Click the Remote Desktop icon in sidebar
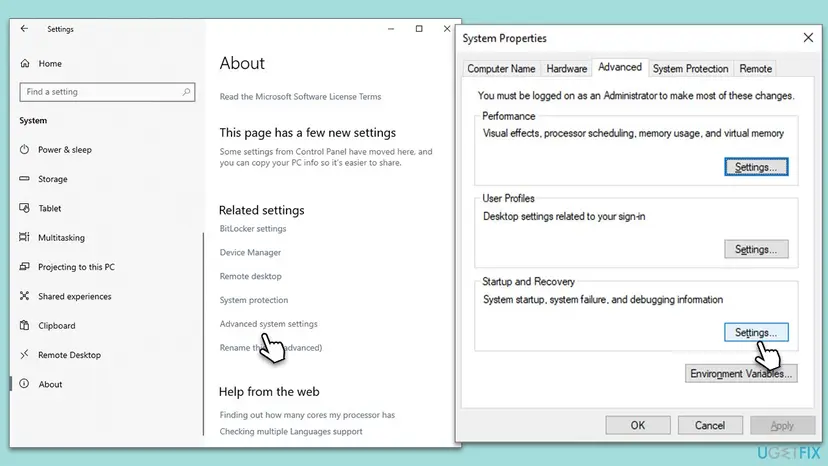The width and height of the screenshot is (828, 466). click(x=24, y=355)
